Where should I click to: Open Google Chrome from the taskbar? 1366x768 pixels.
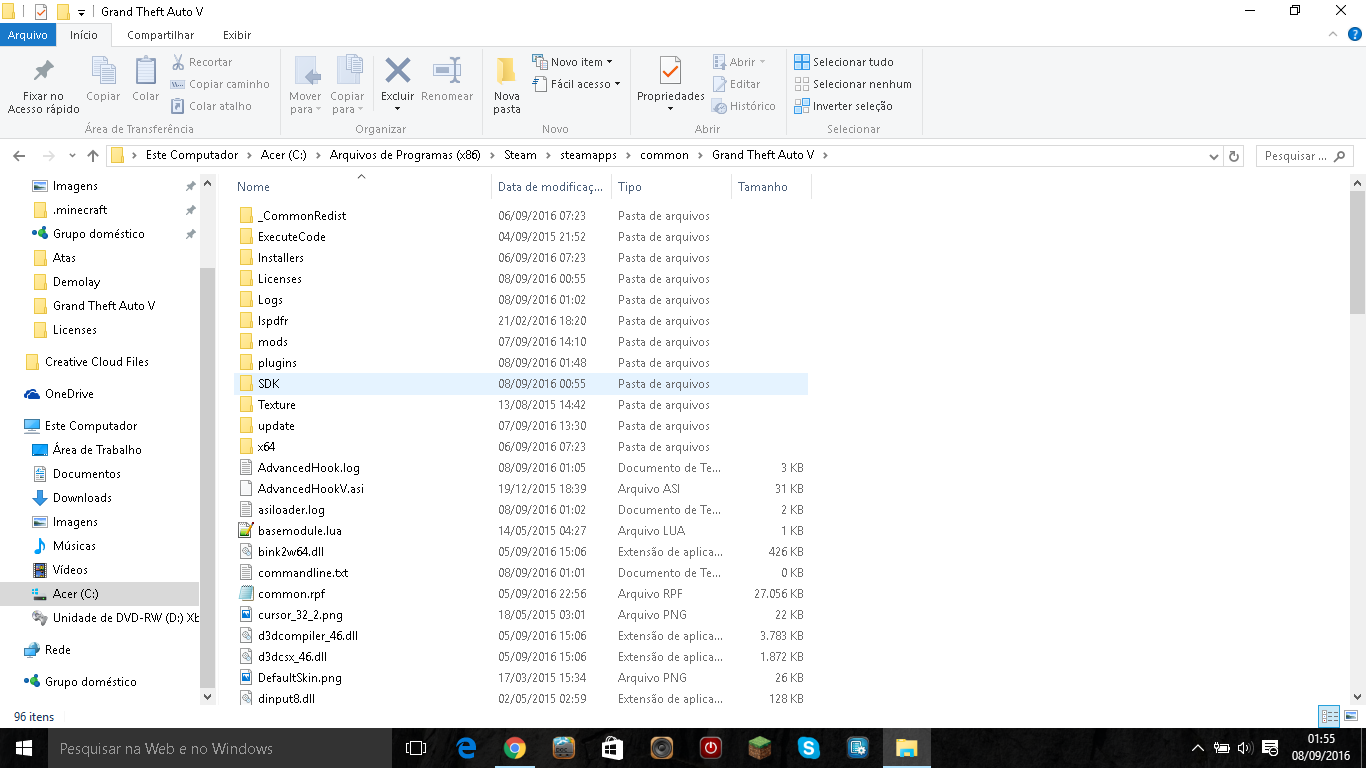pos(515,748)
